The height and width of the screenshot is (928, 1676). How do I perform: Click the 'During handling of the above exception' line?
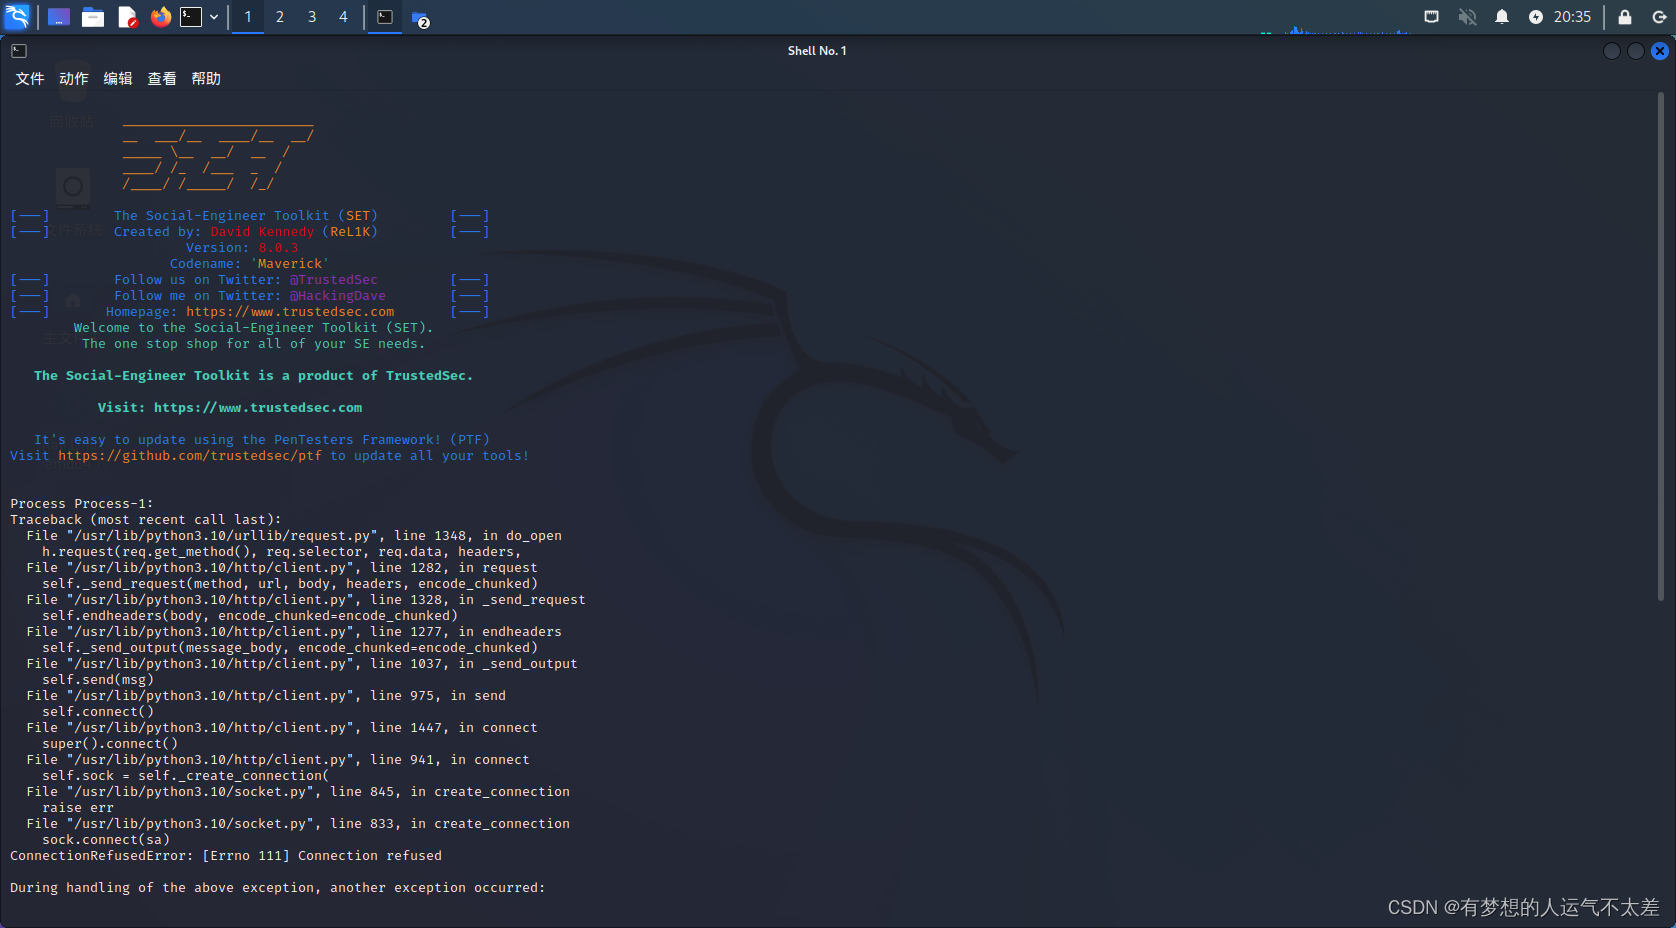278,888
